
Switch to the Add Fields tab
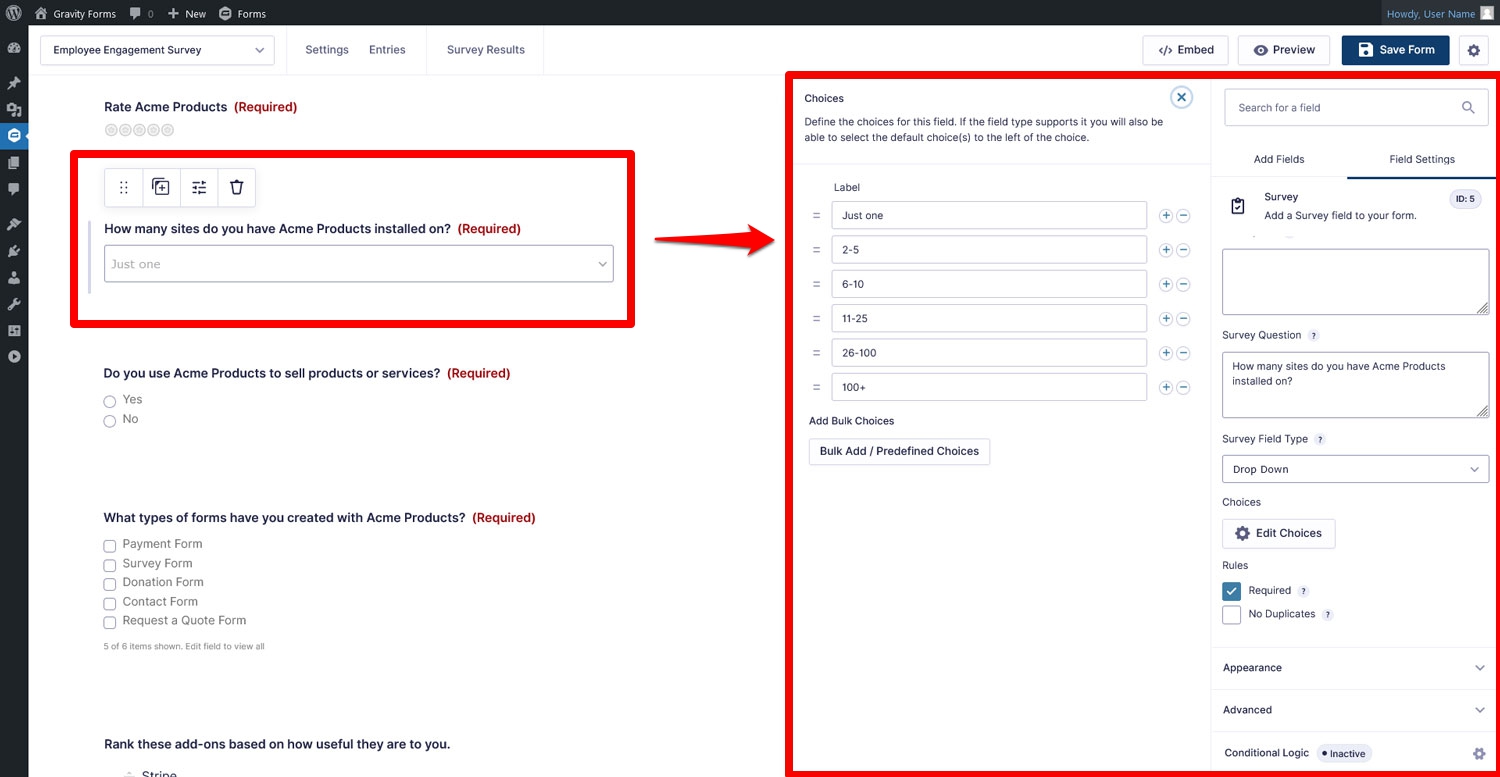pos(1279,159)
